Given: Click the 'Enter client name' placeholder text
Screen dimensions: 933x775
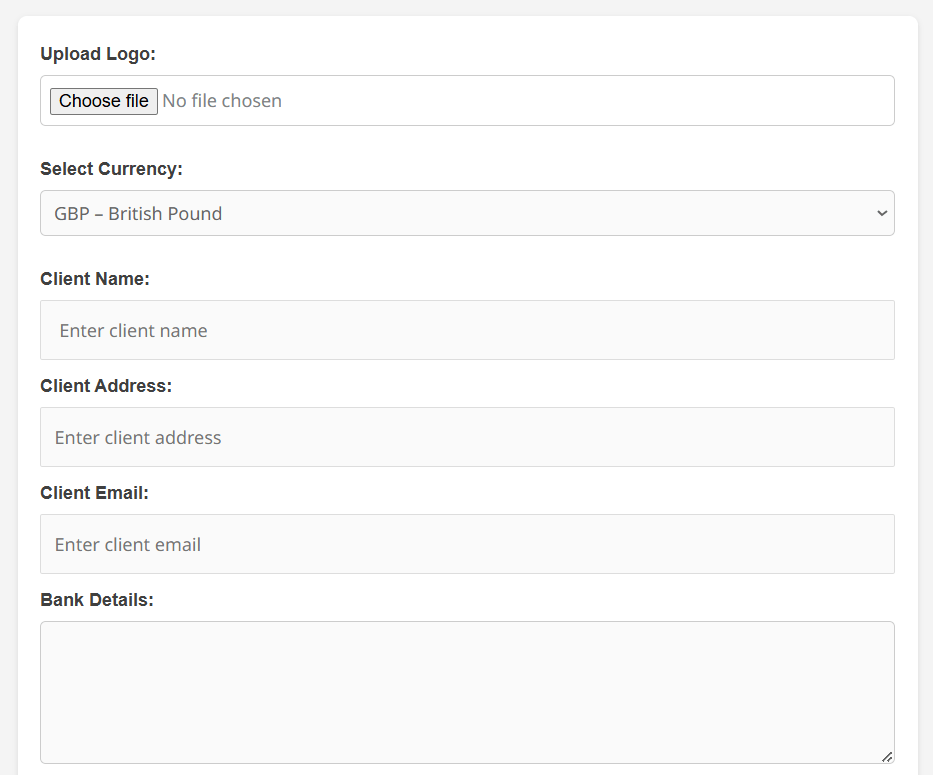Looking at the screenshot, I should pos(133,330).
